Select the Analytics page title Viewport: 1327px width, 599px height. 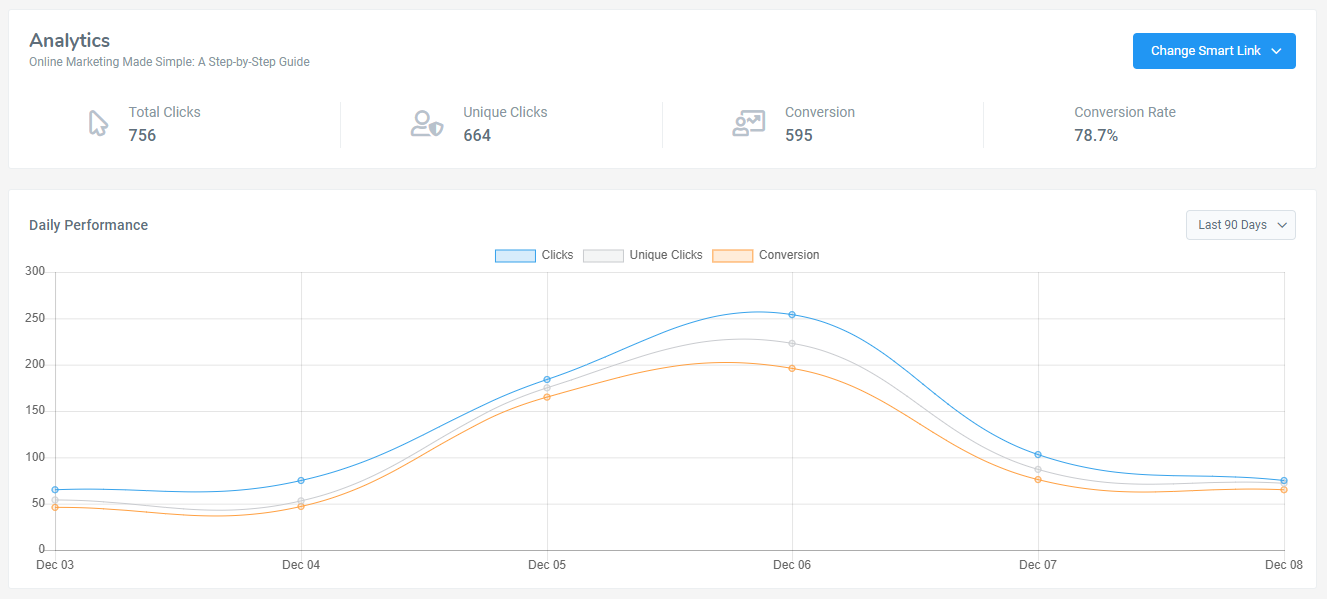69,40
